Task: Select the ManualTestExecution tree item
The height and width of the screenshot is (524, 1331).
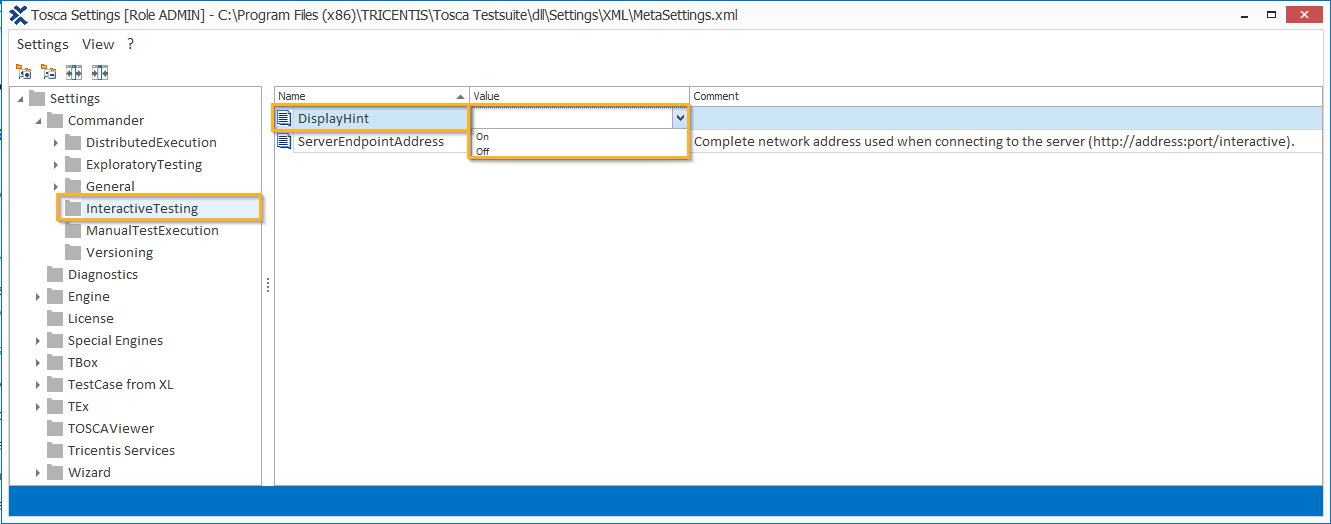Action: [152, 230]
